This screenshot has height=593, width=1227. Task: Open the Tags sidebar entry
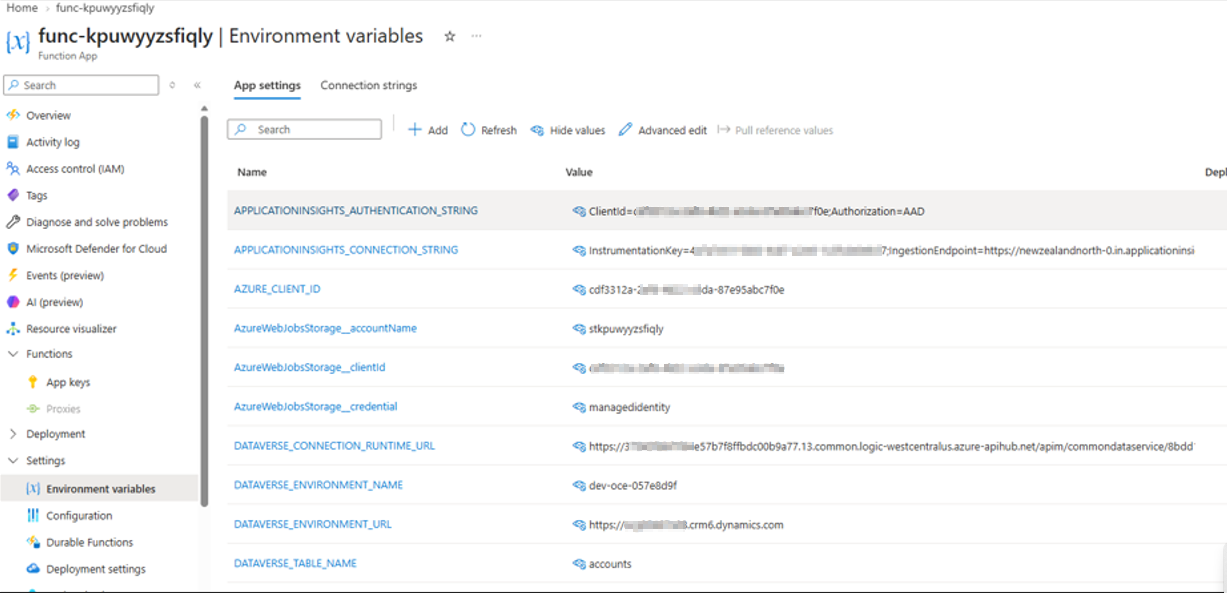point(36,195)
